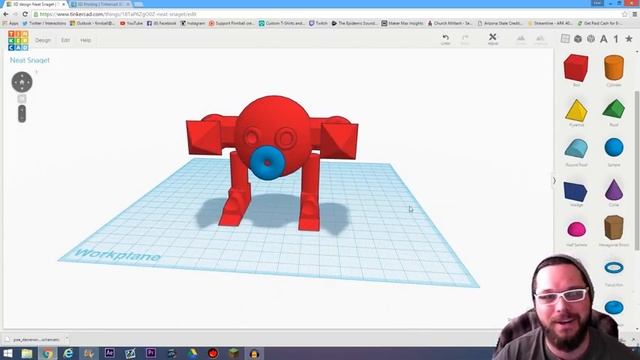Click the Undo arrow icon

pos(446,38)
